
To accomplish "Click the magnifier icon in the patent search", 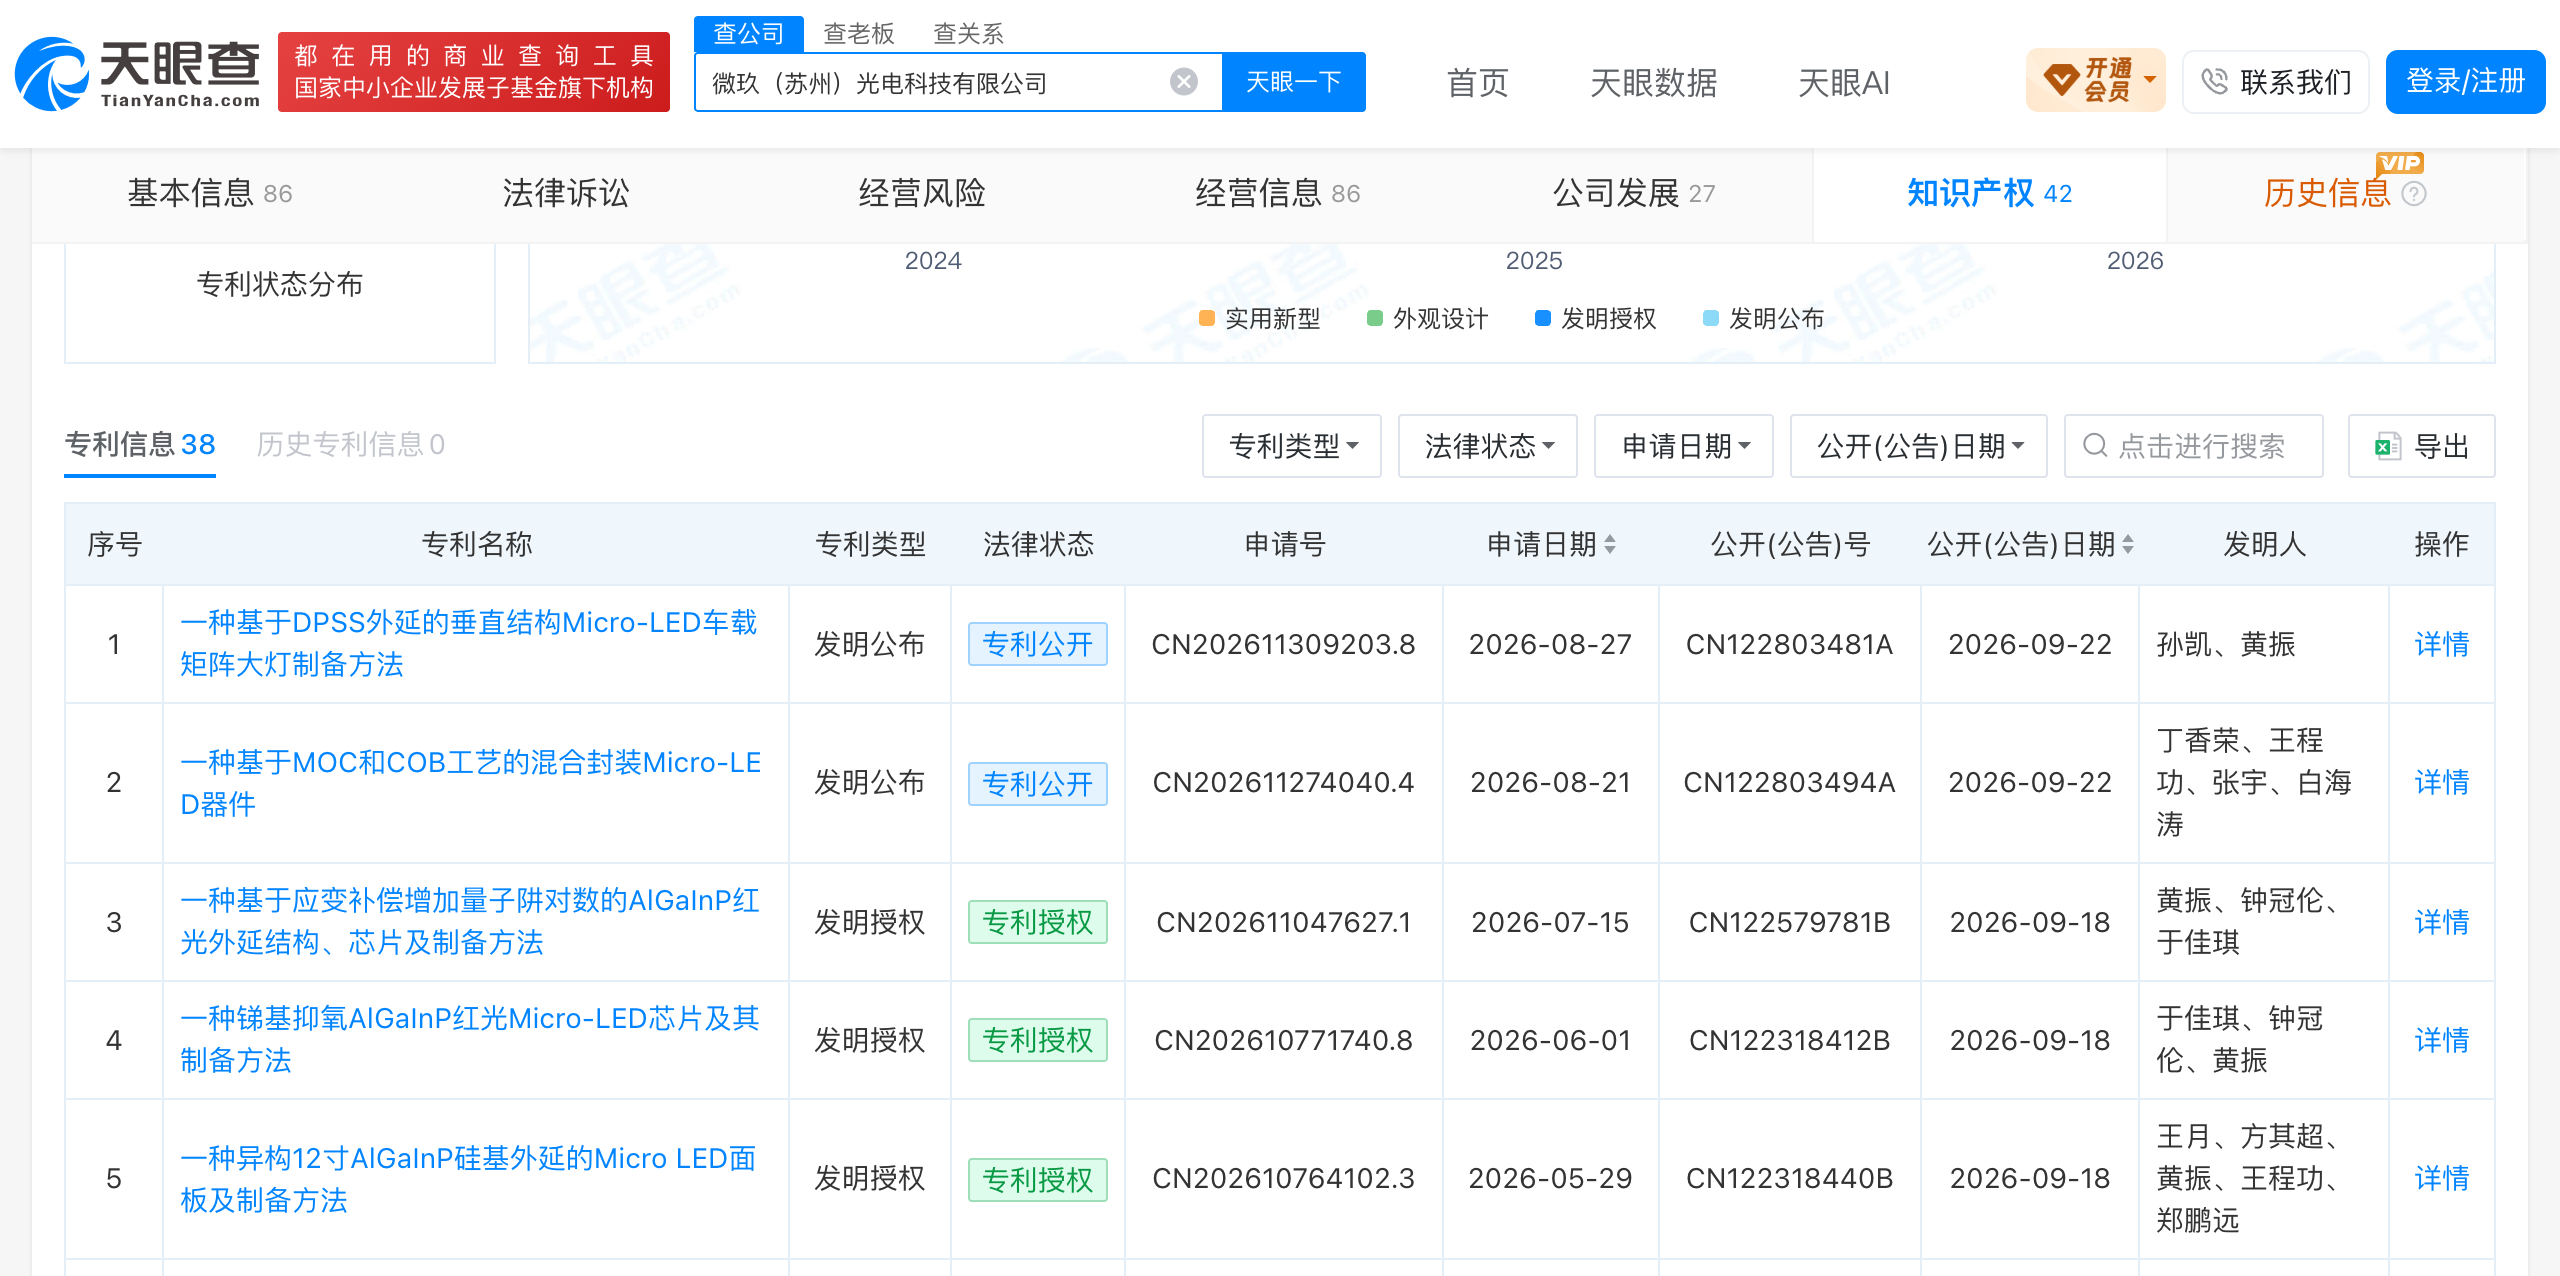I will pos(2095,445).
